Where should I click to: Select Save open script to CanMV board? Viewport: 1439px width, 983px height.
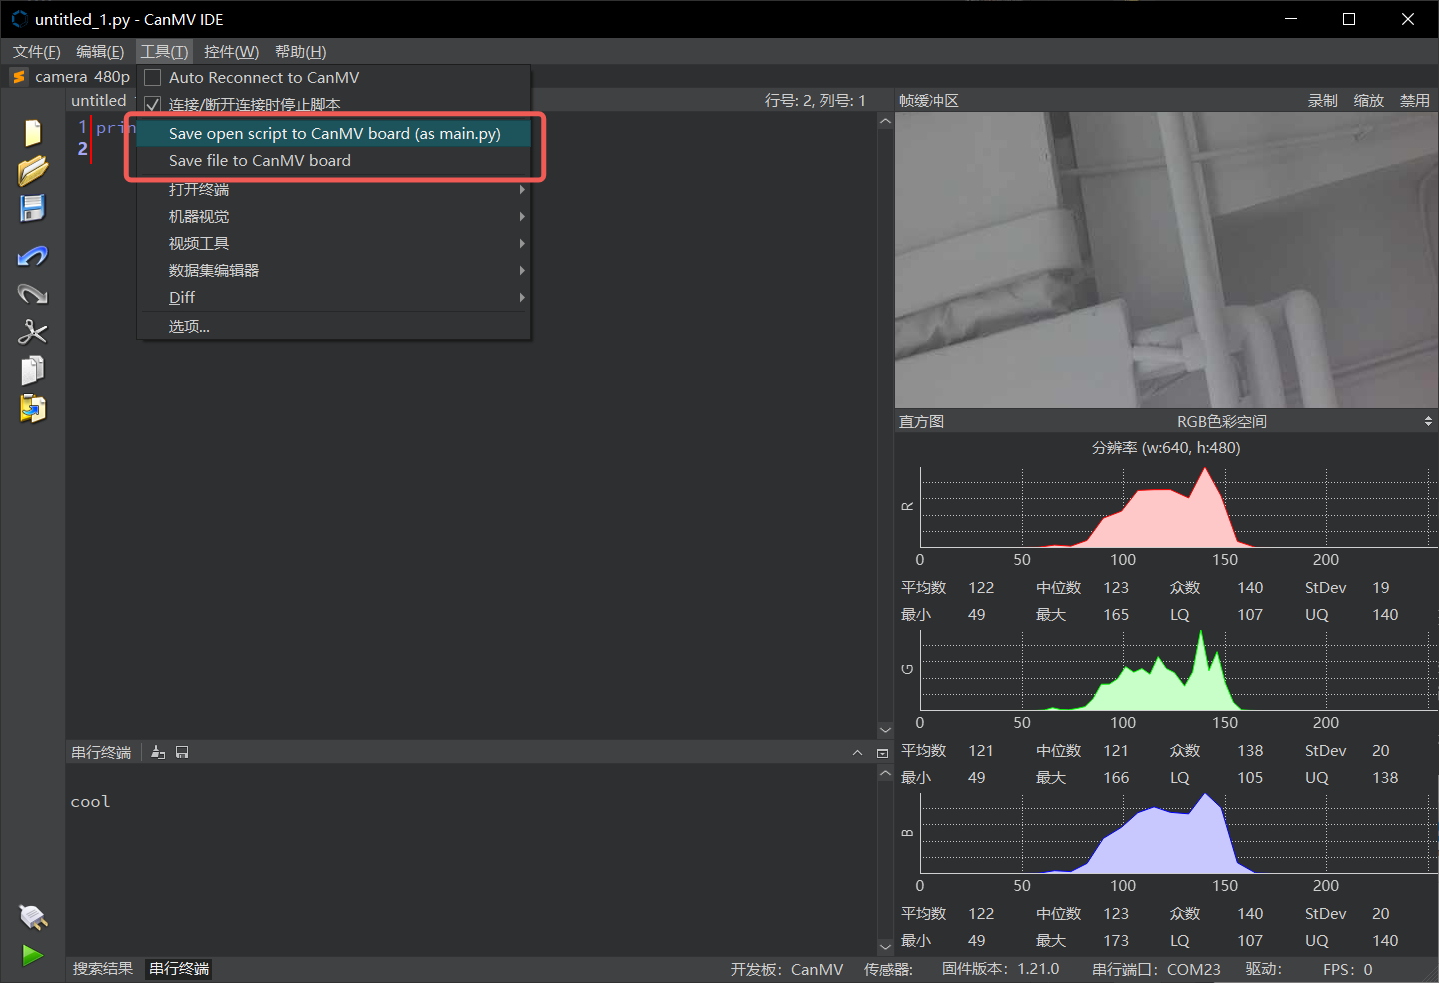point(334,134)
